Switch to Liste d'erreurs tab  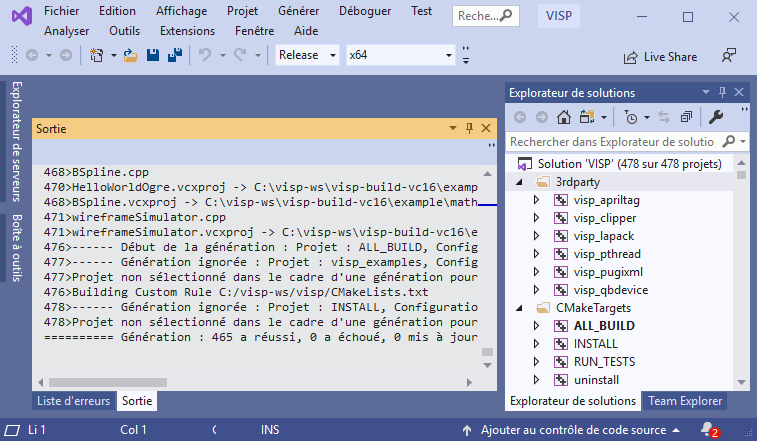(74, 401)
